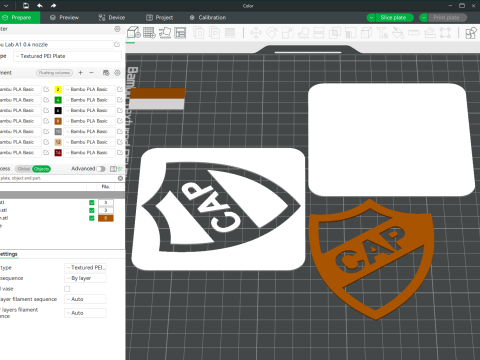Viewport: 480px width, 360px height.
Task: Click the Flushing volumes button
Action: tap(54, 73)
